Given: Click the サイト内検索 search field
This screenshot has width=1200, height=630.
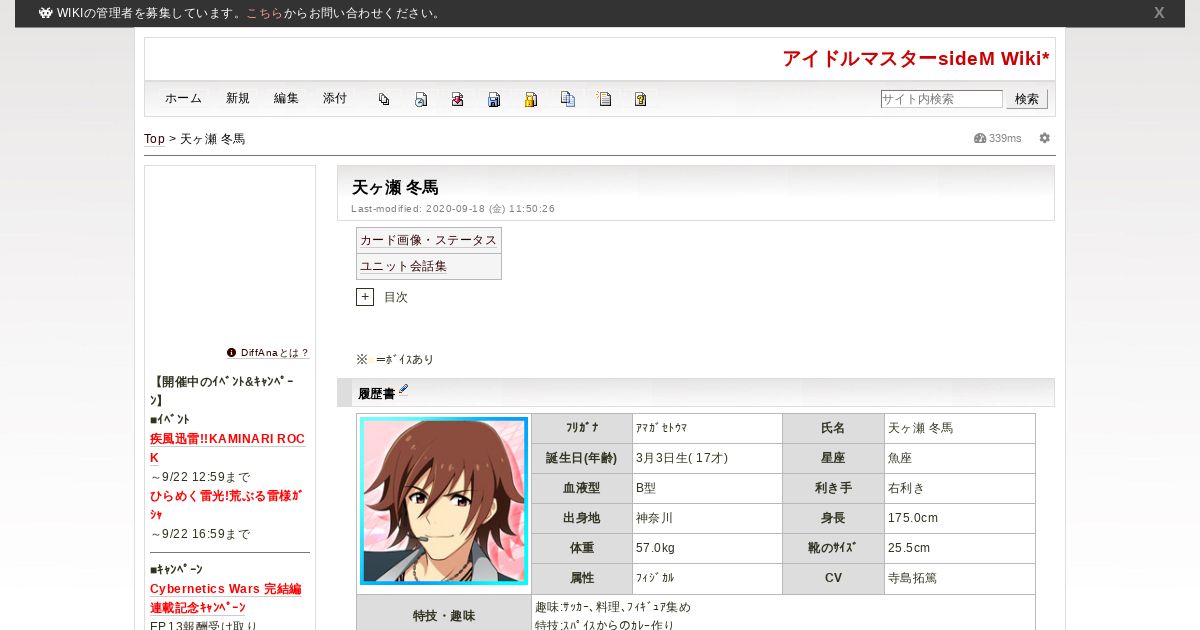Looking at the screenshot, I should [941, 99].
